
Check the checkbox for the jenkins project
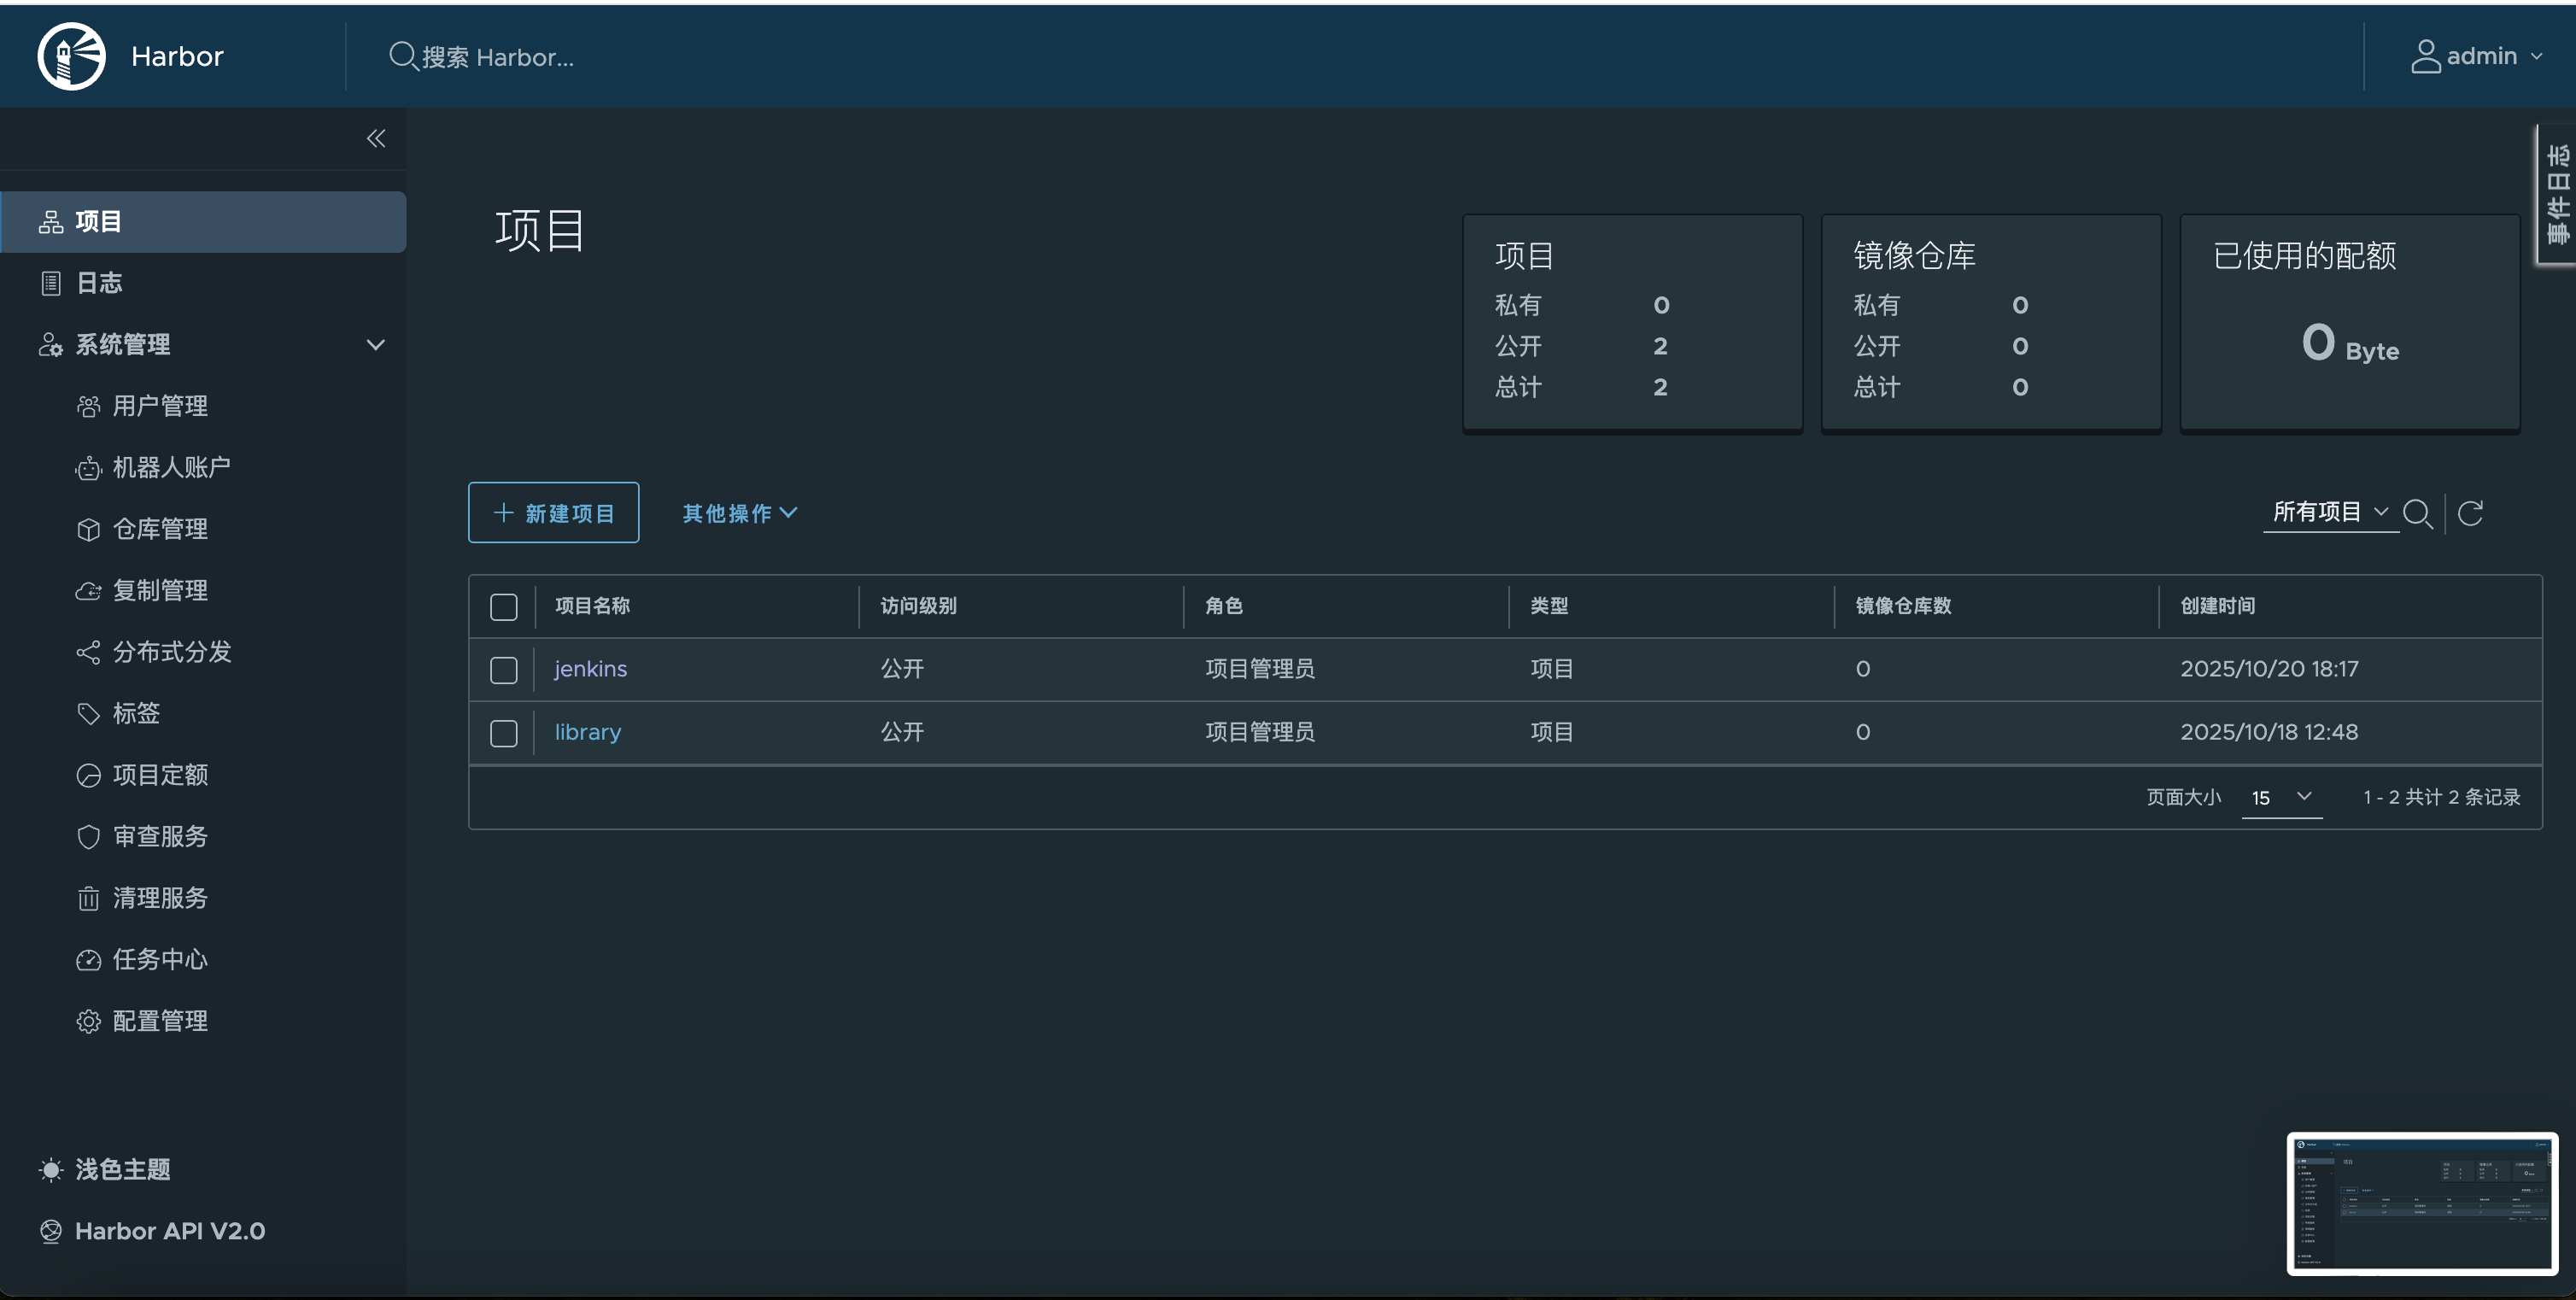[503, 670]
